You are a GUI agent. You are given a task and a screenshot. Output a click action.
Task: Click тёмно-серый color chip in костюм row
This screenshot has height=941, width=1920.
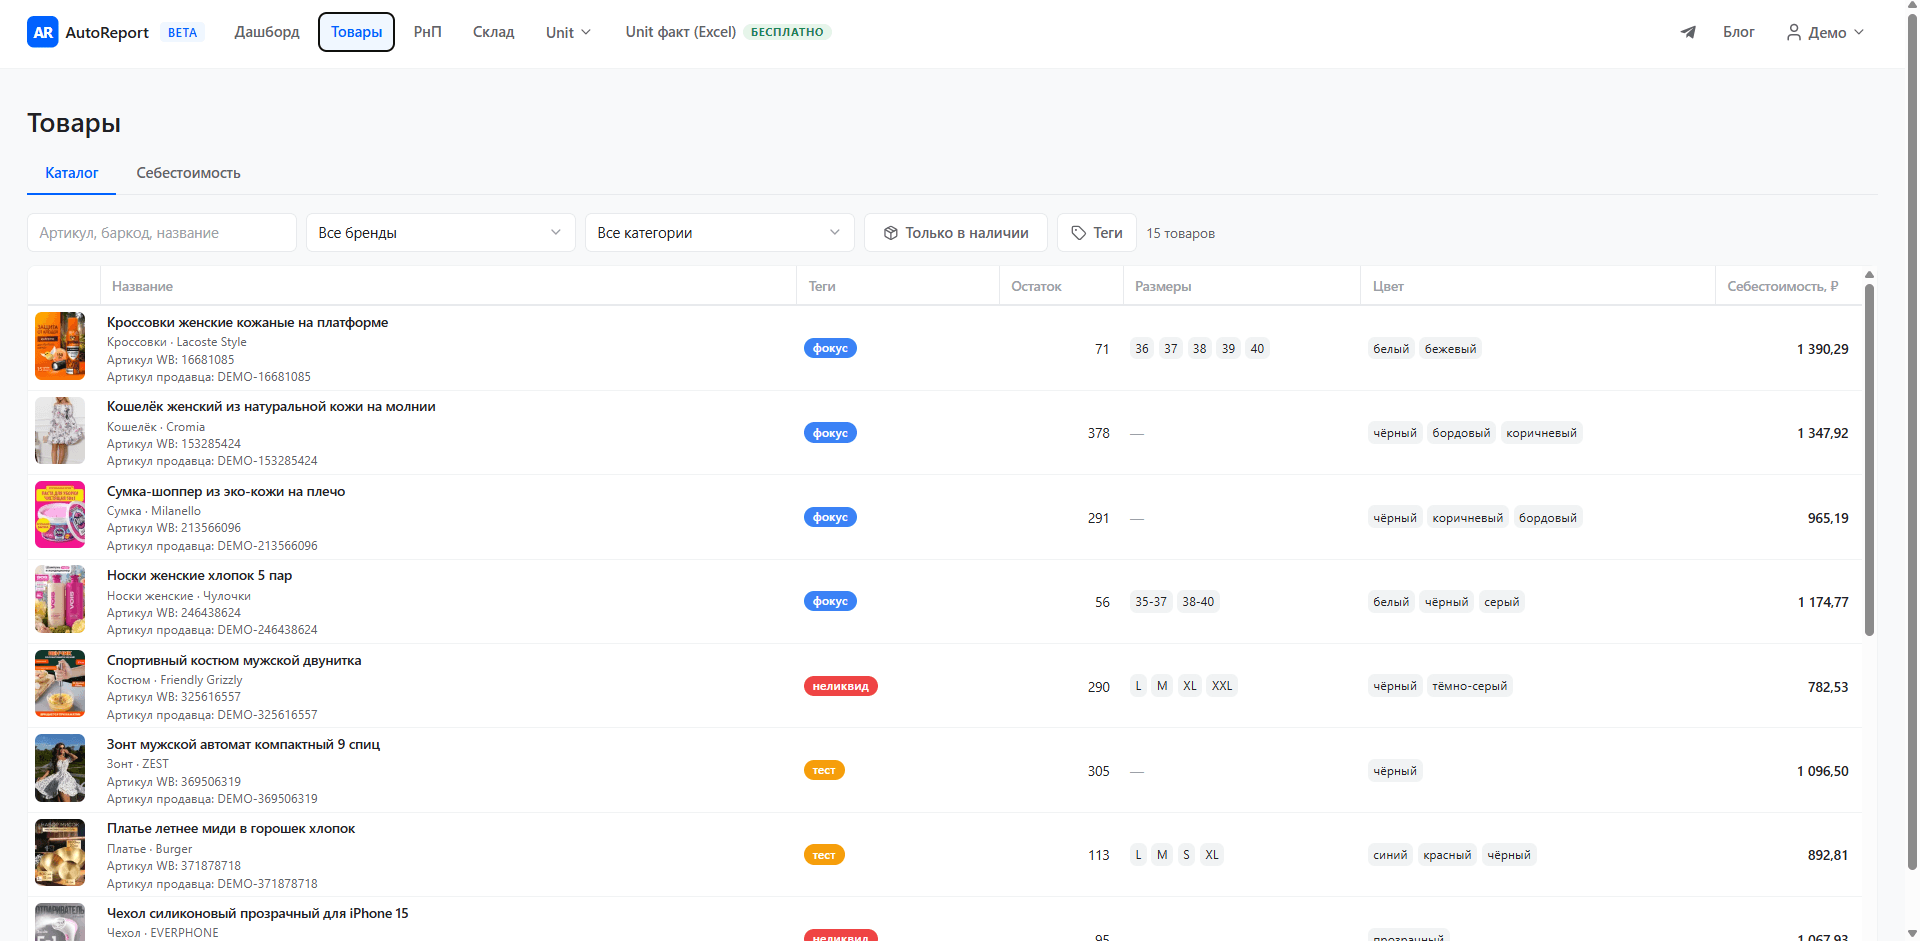[1469, 686]
